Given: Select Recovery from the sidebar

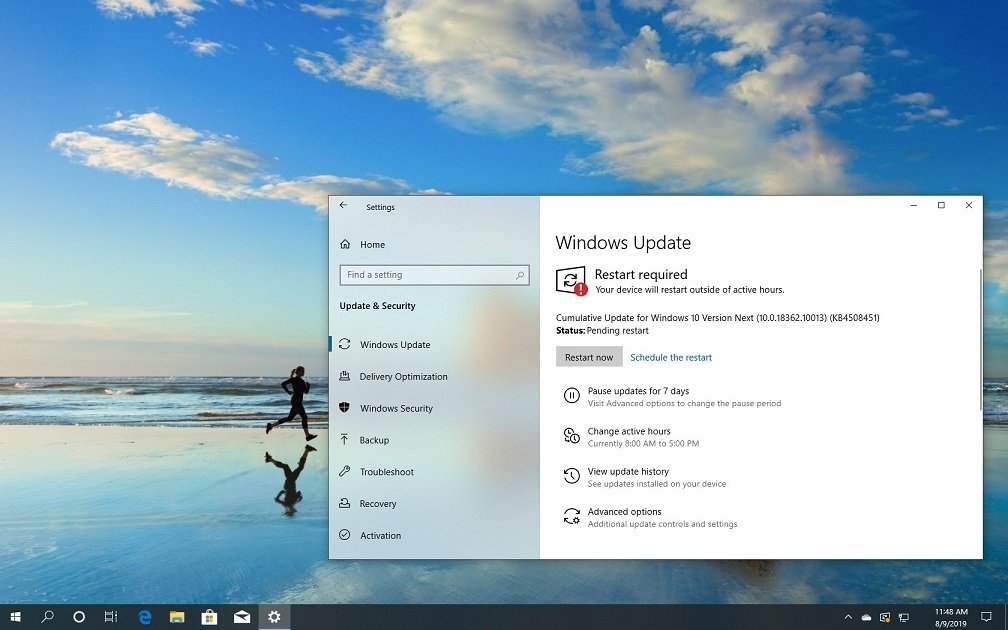Looking at the screenshot, I should [x=378, y=504].
